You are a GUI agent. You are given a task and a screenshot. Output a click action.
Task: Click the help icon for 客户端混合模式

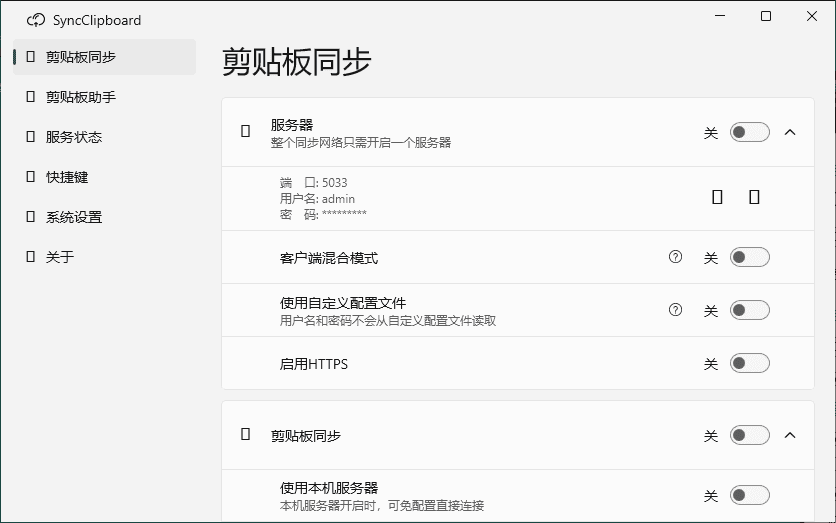(675, 257)
